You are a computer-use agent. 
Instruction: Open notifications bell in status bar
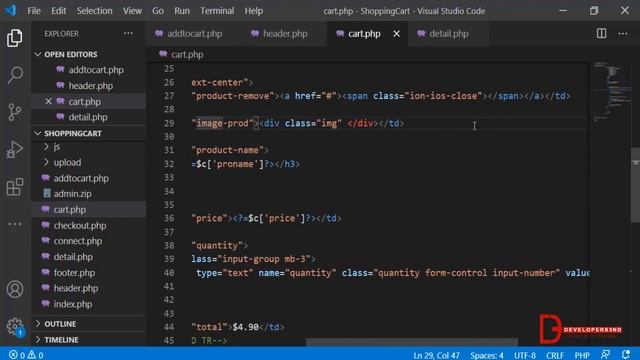click(625, 355)
